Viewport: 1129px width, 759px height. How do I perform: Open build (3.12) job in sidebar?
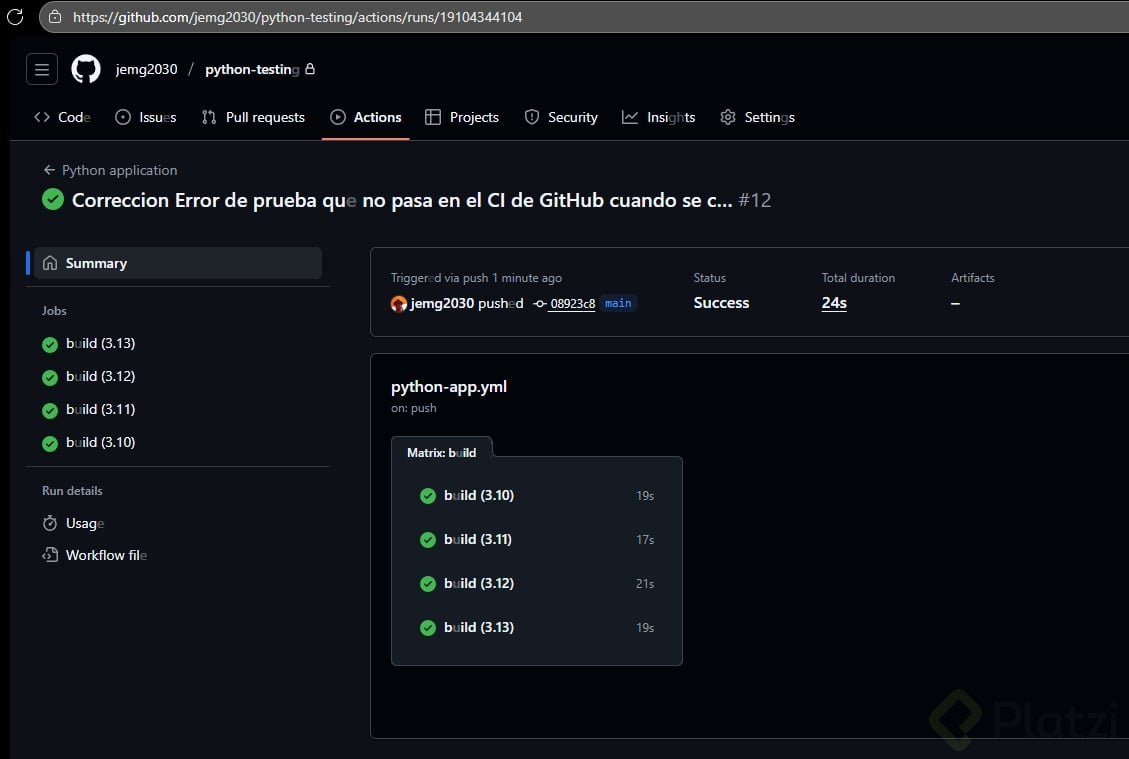tap(100, 377)
